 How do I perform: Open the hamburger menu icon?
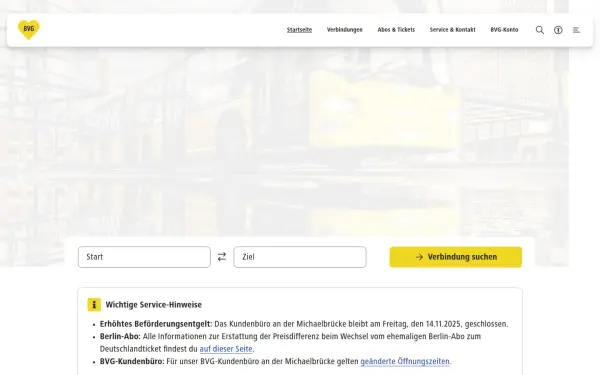(x=576, y=30)
